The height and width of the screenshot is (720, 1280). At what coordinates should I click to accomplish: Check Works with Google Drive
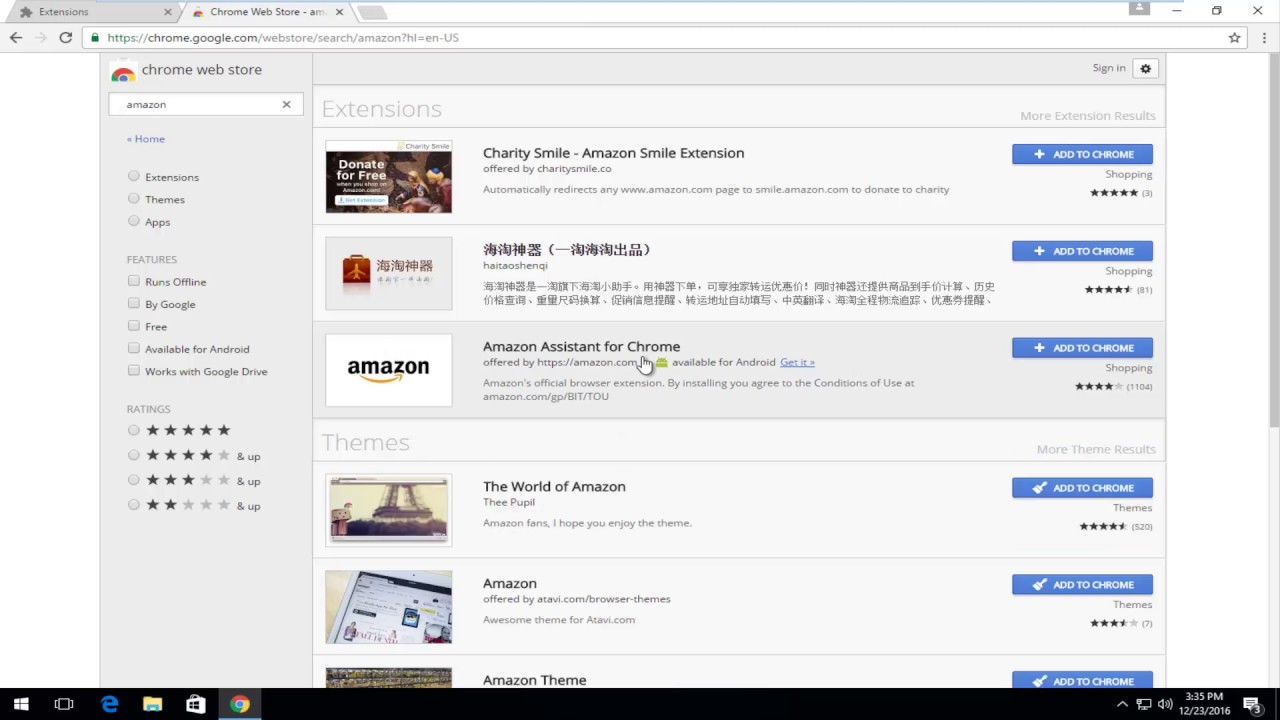tap(134, 371)
